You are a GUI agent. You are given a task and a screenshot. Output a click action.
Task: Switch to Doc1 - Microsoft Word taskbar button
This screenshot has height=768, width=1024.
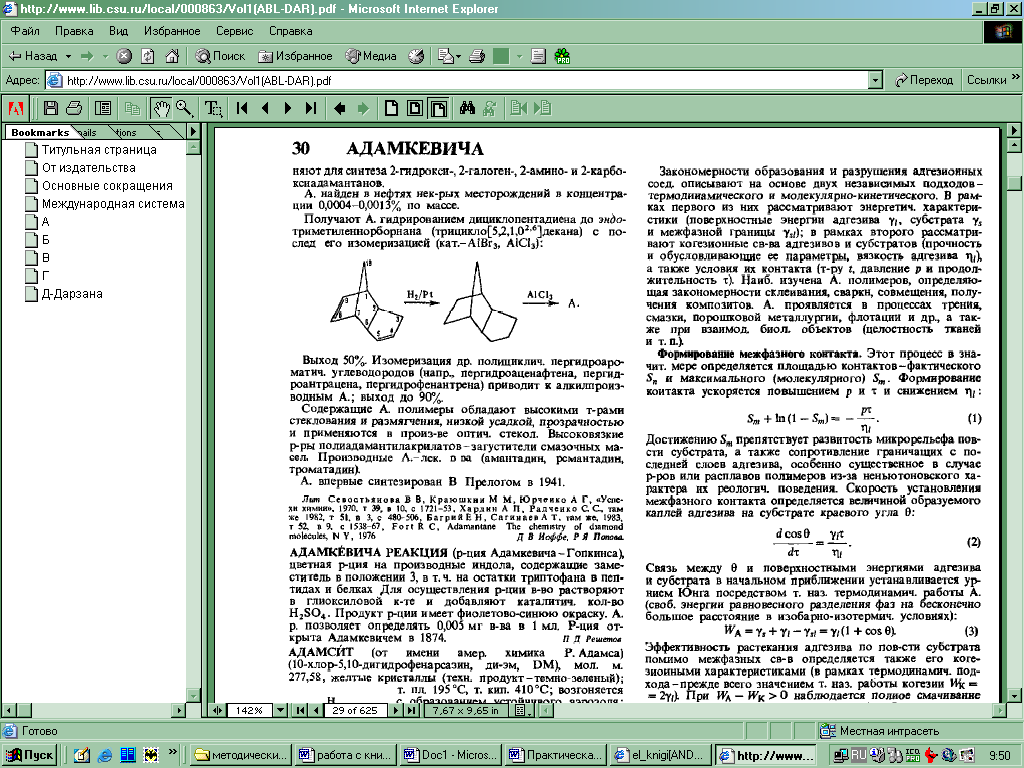point(451,755)
